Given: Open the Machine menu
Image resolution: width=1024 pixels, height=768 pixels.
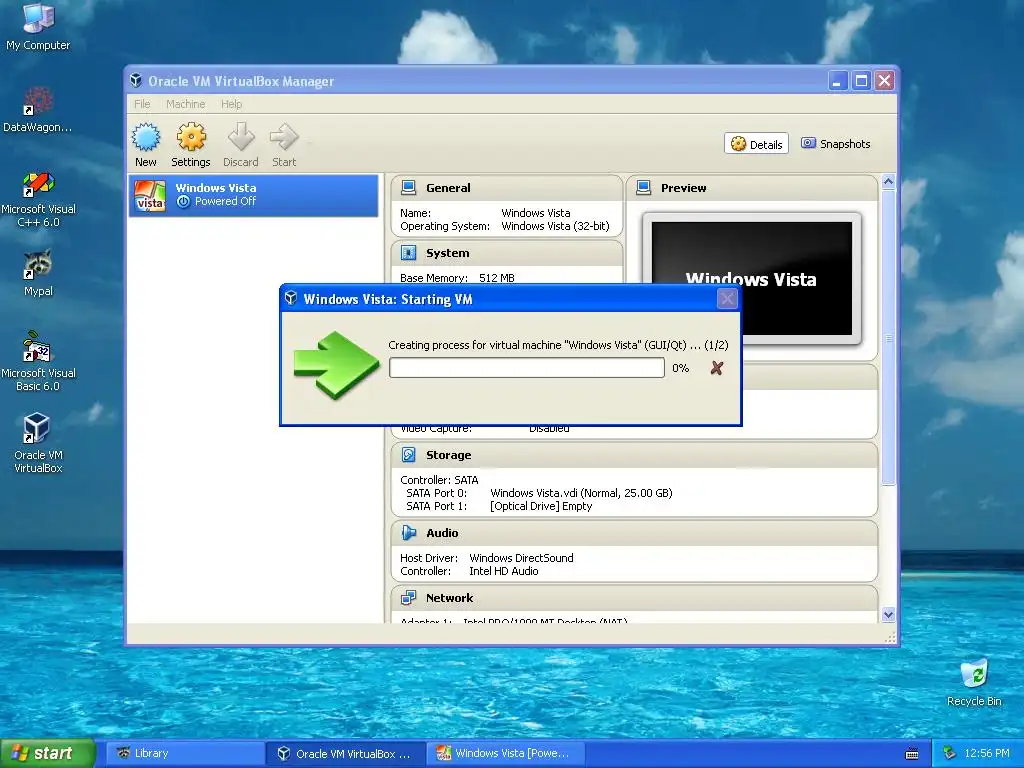Looking at the screenshot, I should (185, 104).
